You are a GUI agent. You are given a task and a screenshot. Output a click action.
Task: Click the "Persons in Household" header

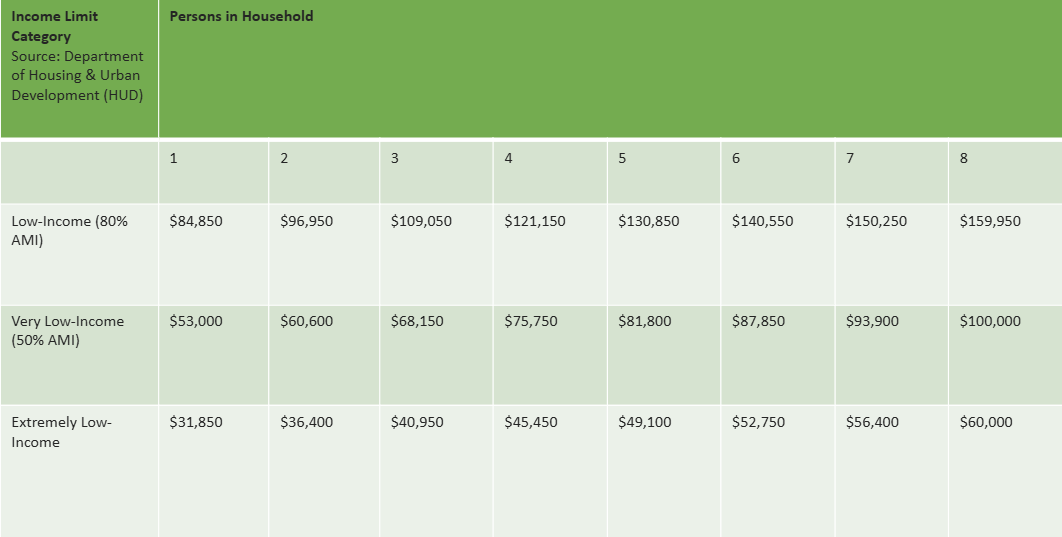[241, 16]
